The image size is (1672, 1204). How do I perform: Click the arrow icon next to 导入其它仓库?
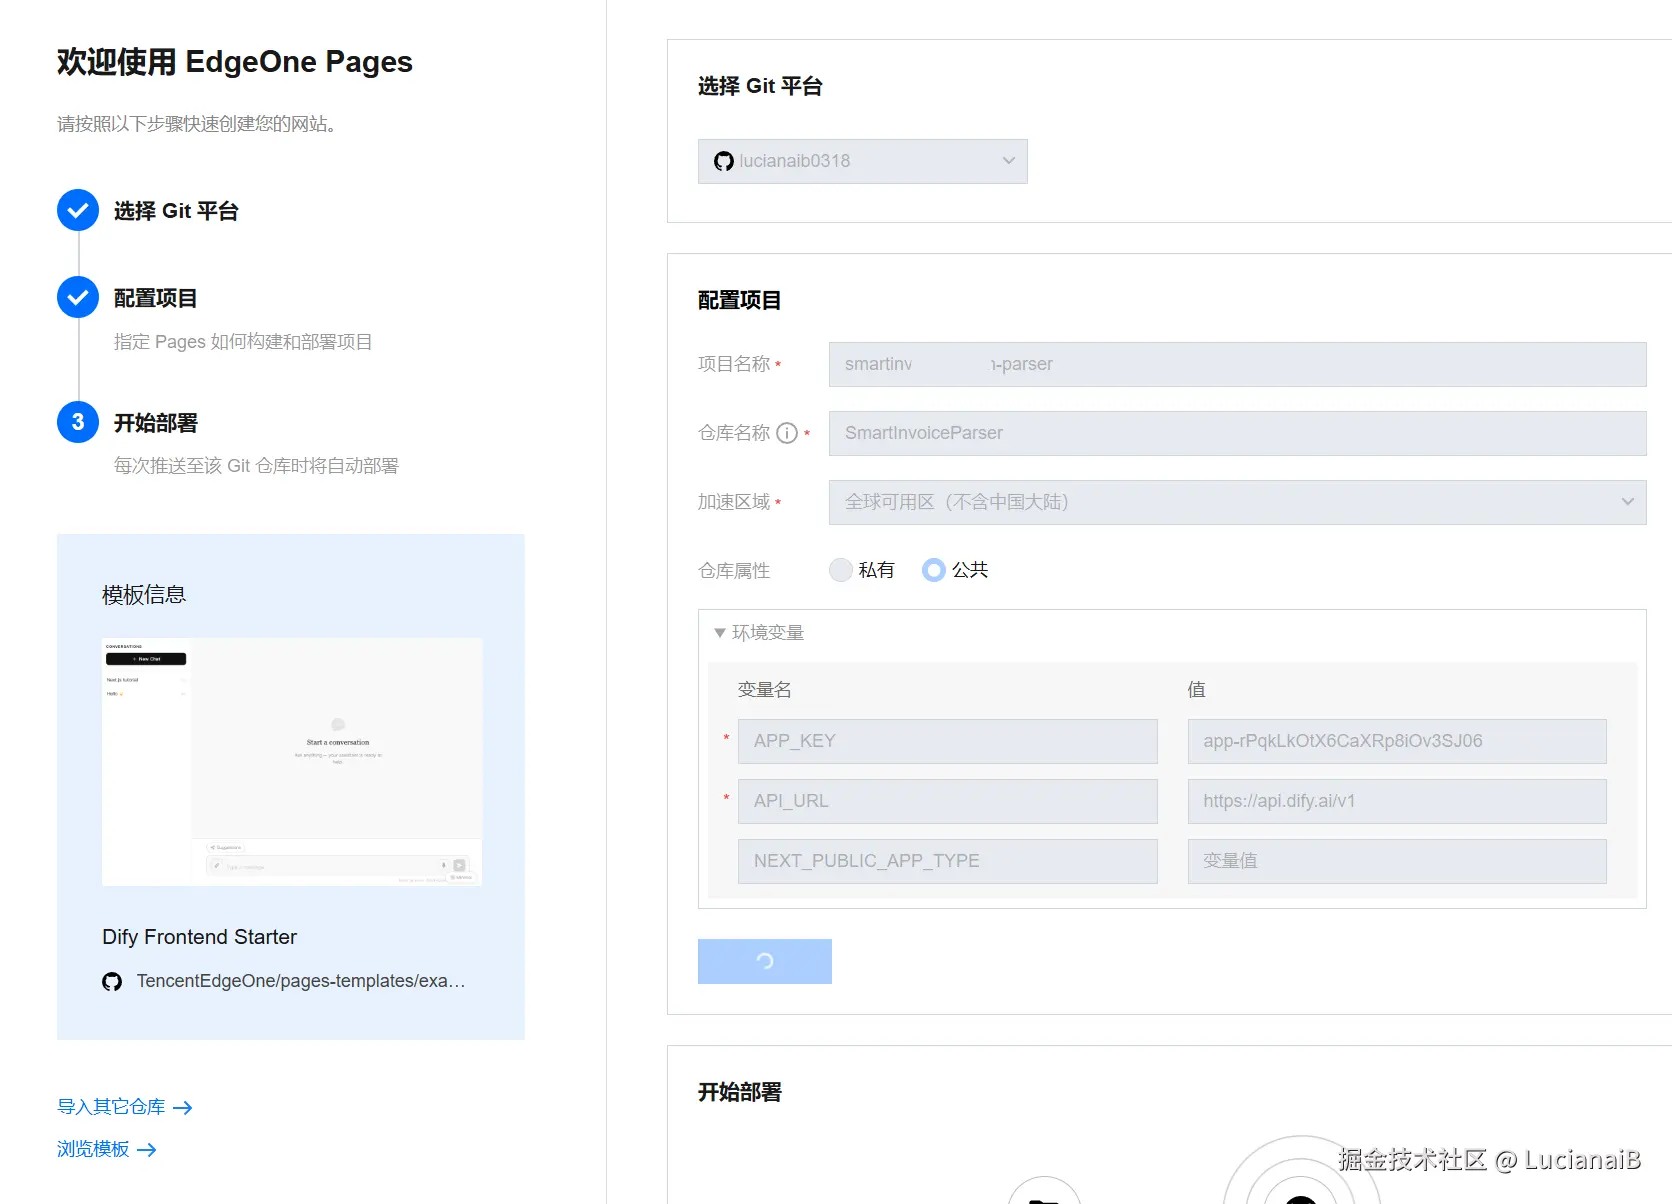(182, 1107)
